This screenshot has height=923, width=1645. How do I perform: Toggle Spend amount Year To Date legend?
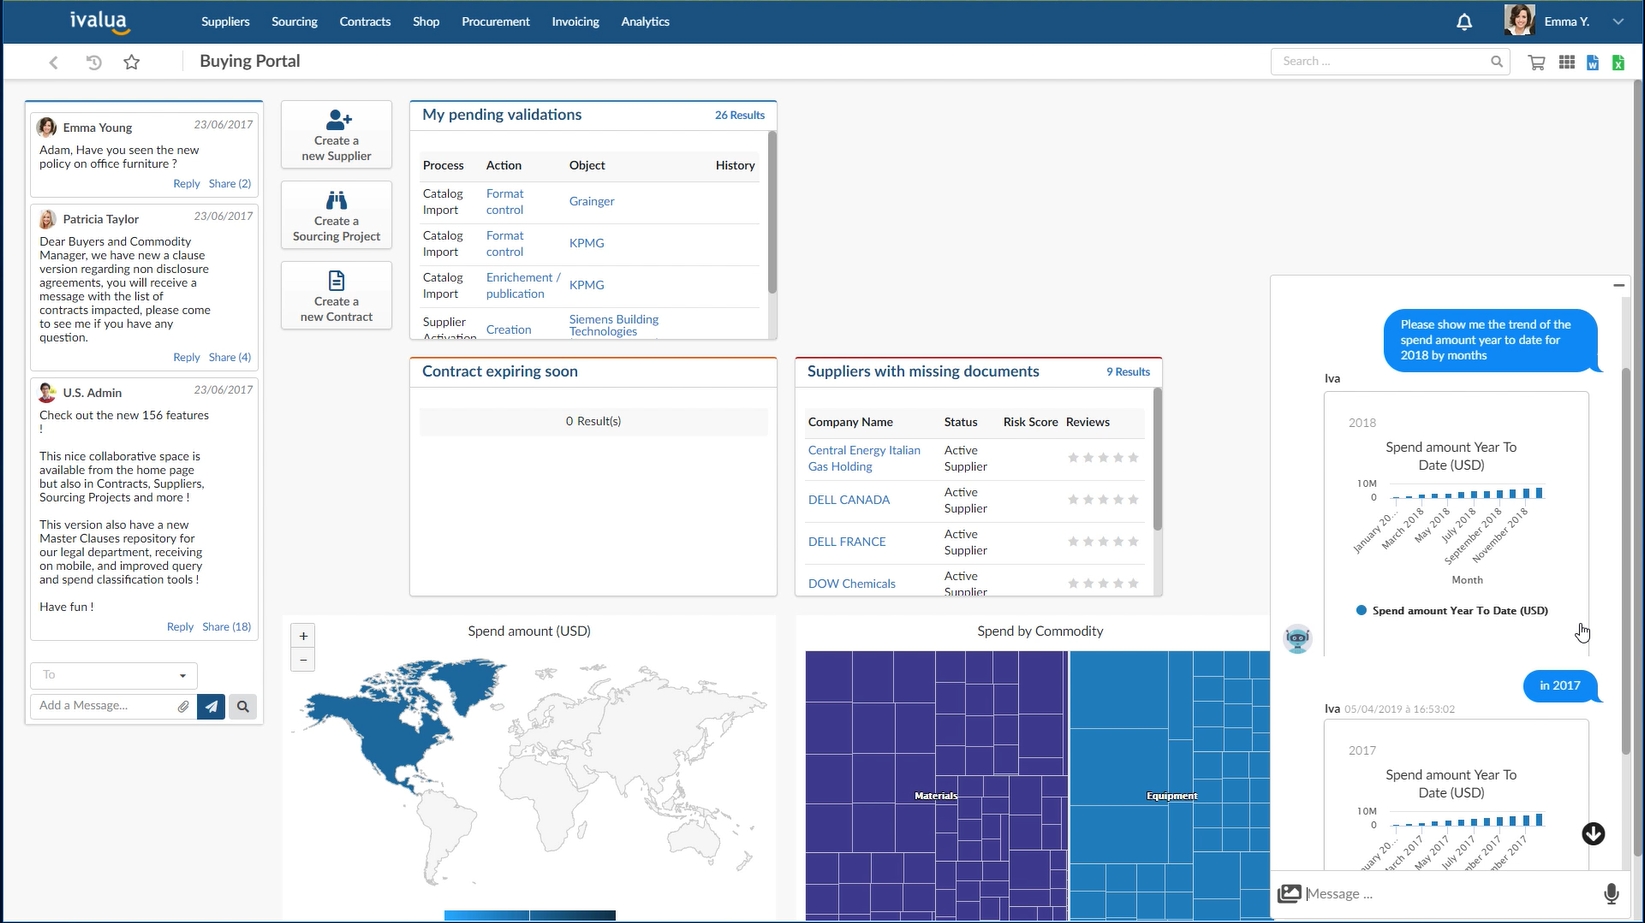[1452, 611]
